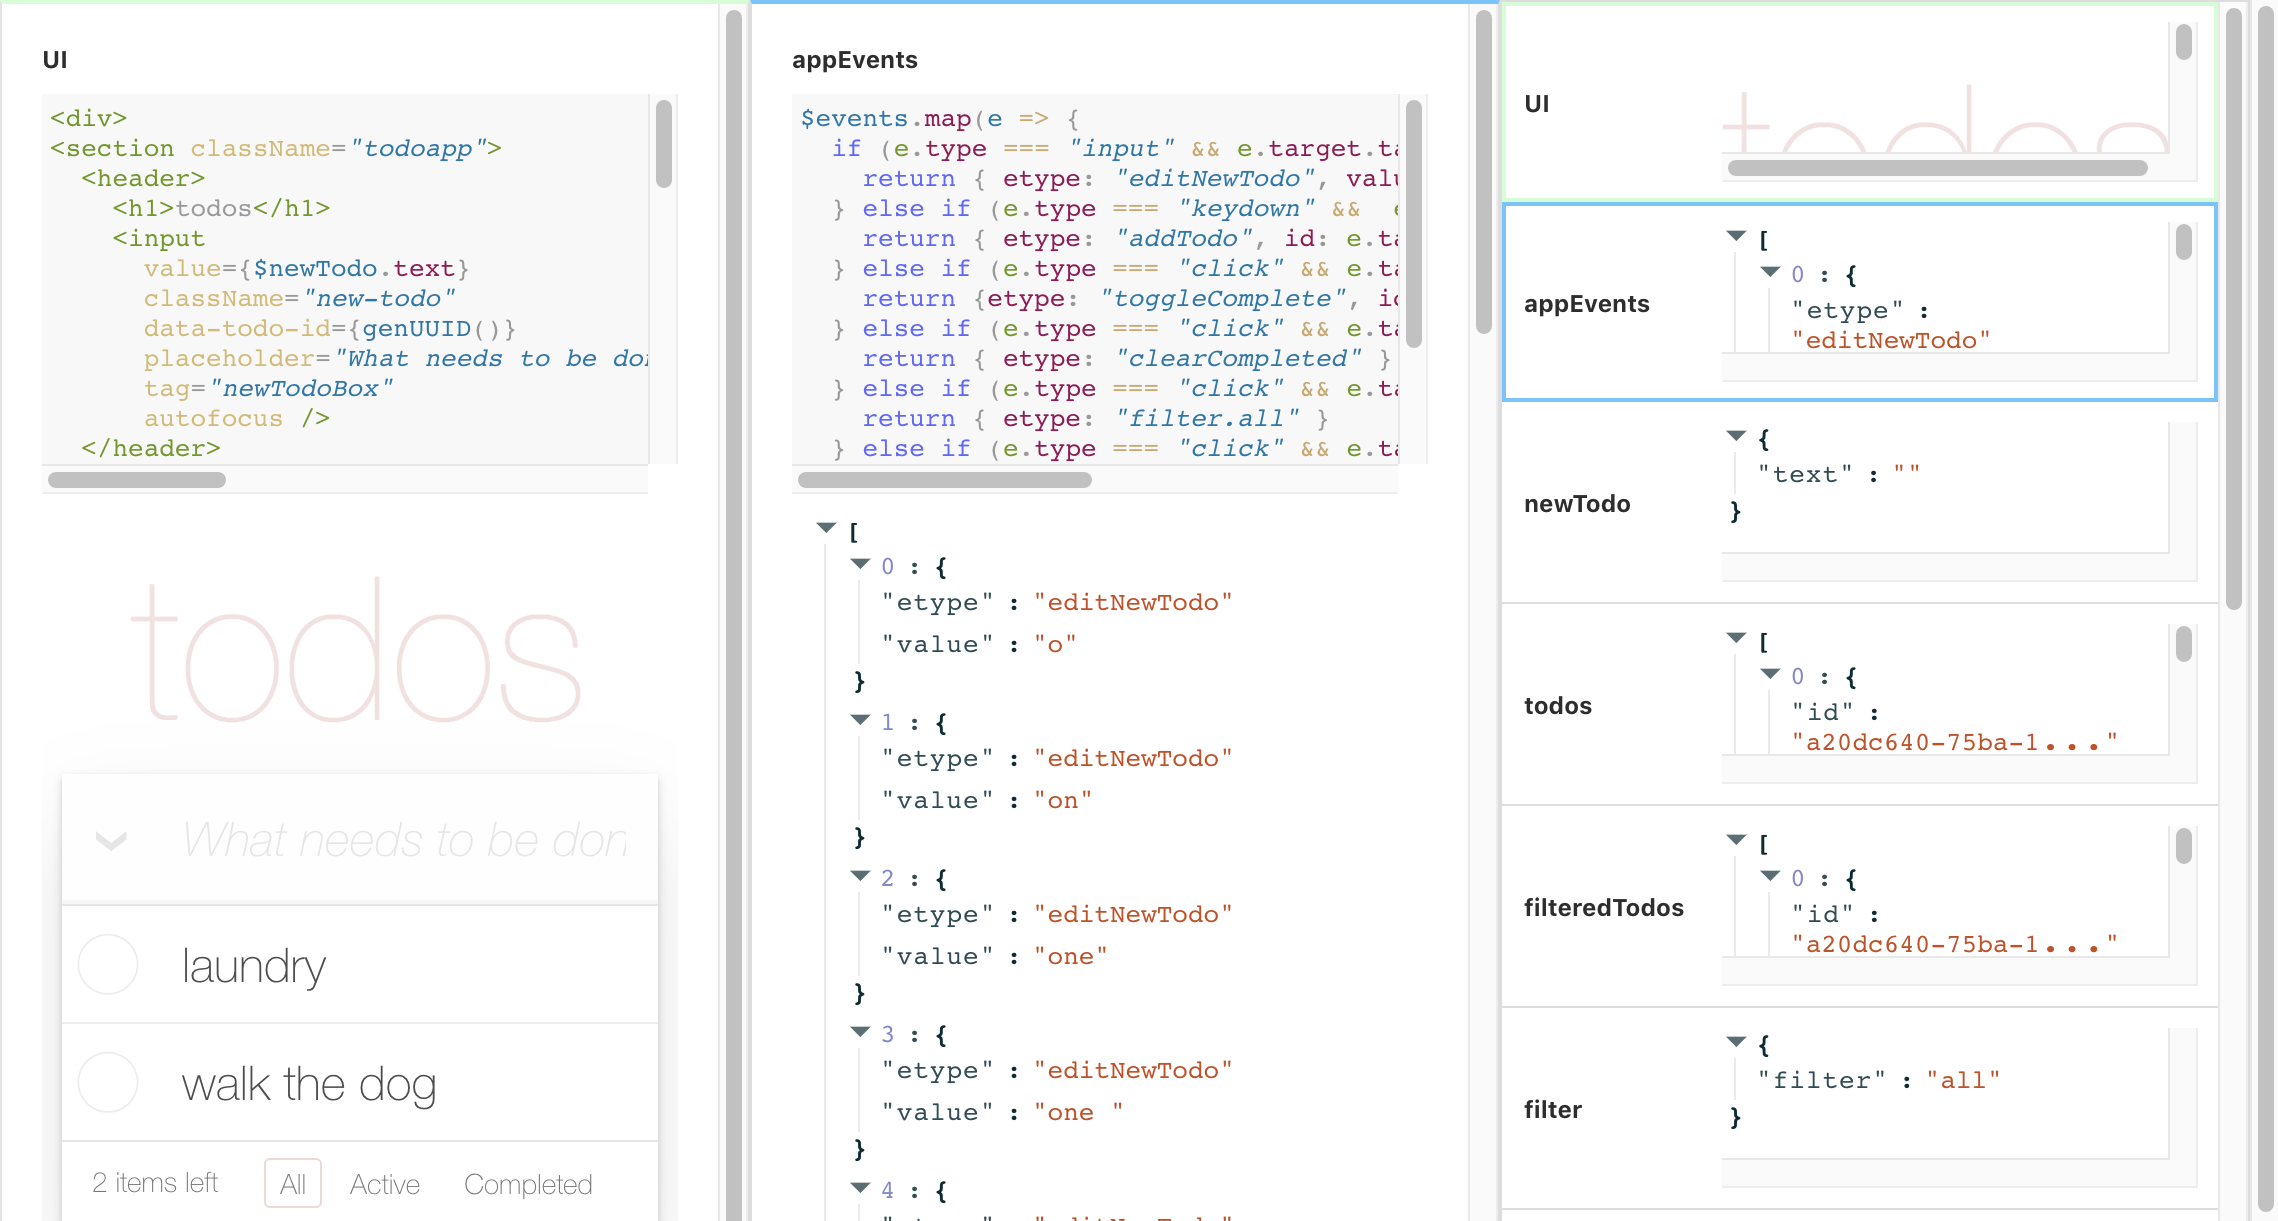Collapse item 0 in sidebar appEvents cell
Viewport: 2278px width, 1221px height.
(1770, 272)
